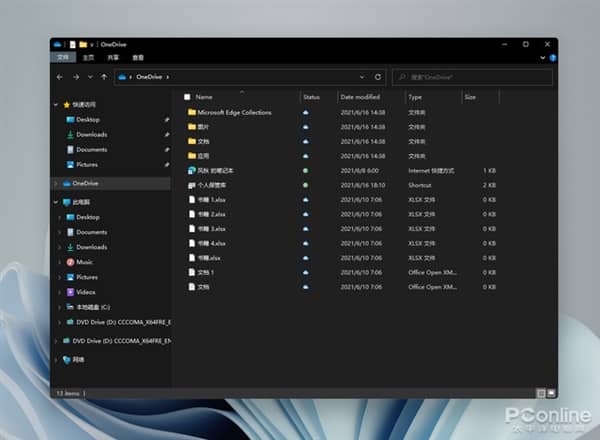Open the recent locations dropdown arrow
The width and height of the screenshot is (600, 440).
point(90,76)
